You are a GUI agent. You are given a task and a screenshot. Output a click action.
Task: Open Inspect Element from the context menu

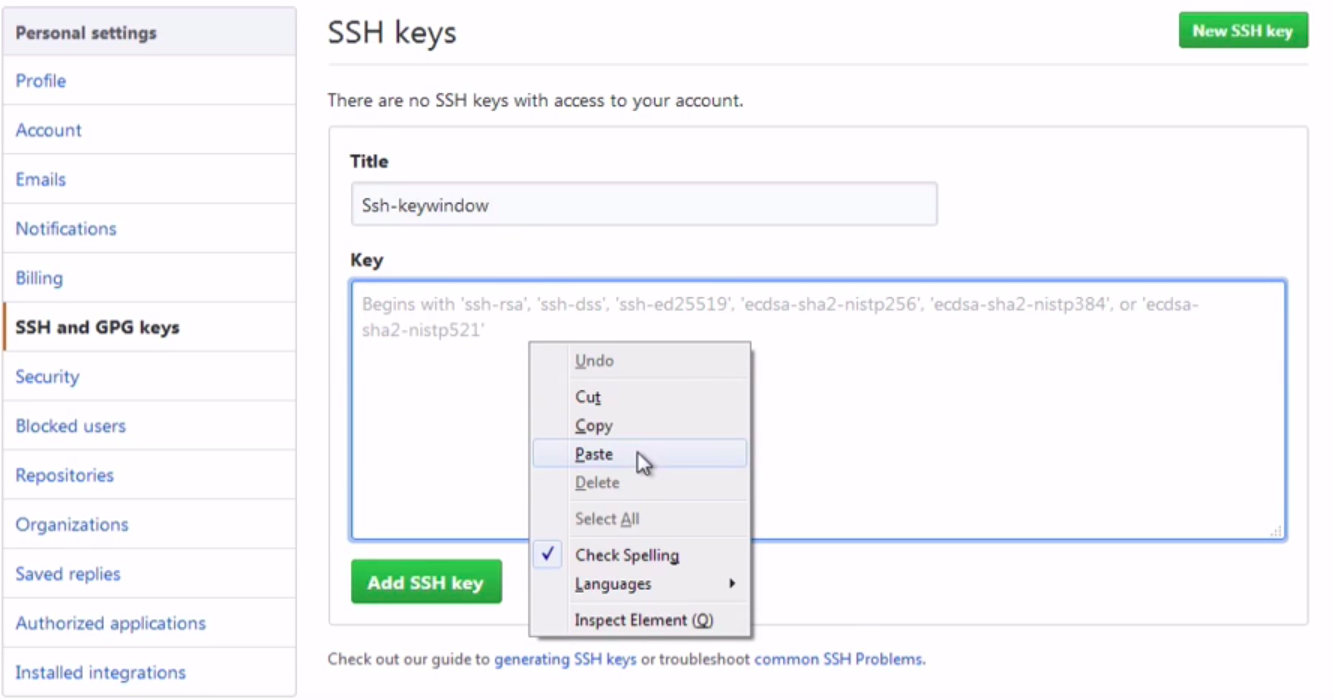point(643,620)
